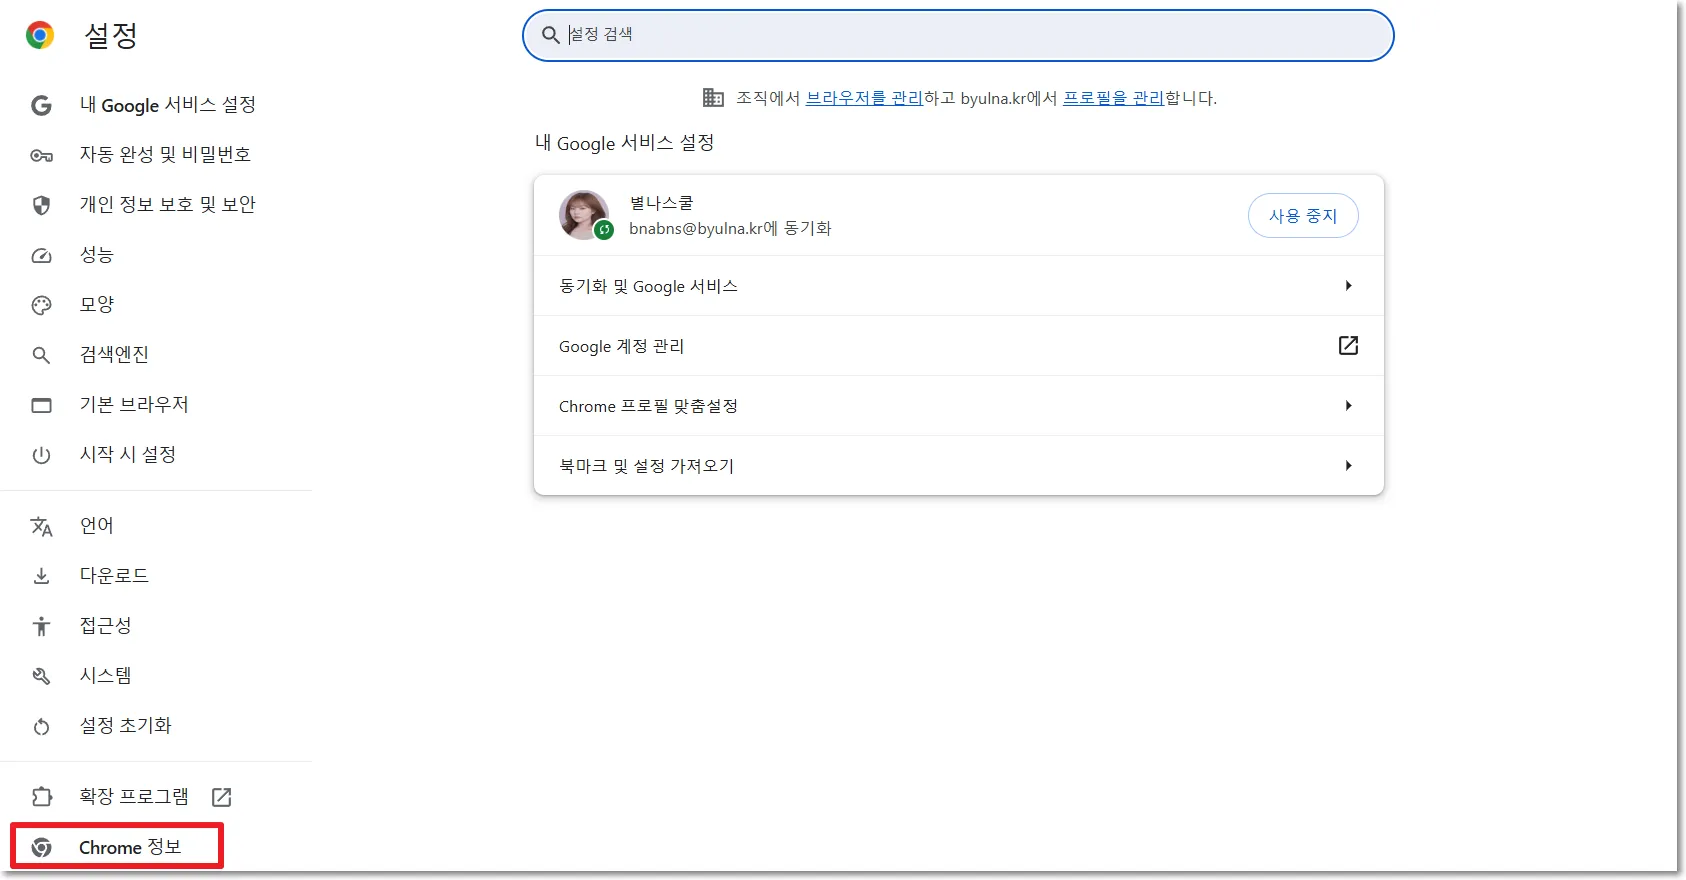Click the green sync badge on avatar

click(604, 230)
